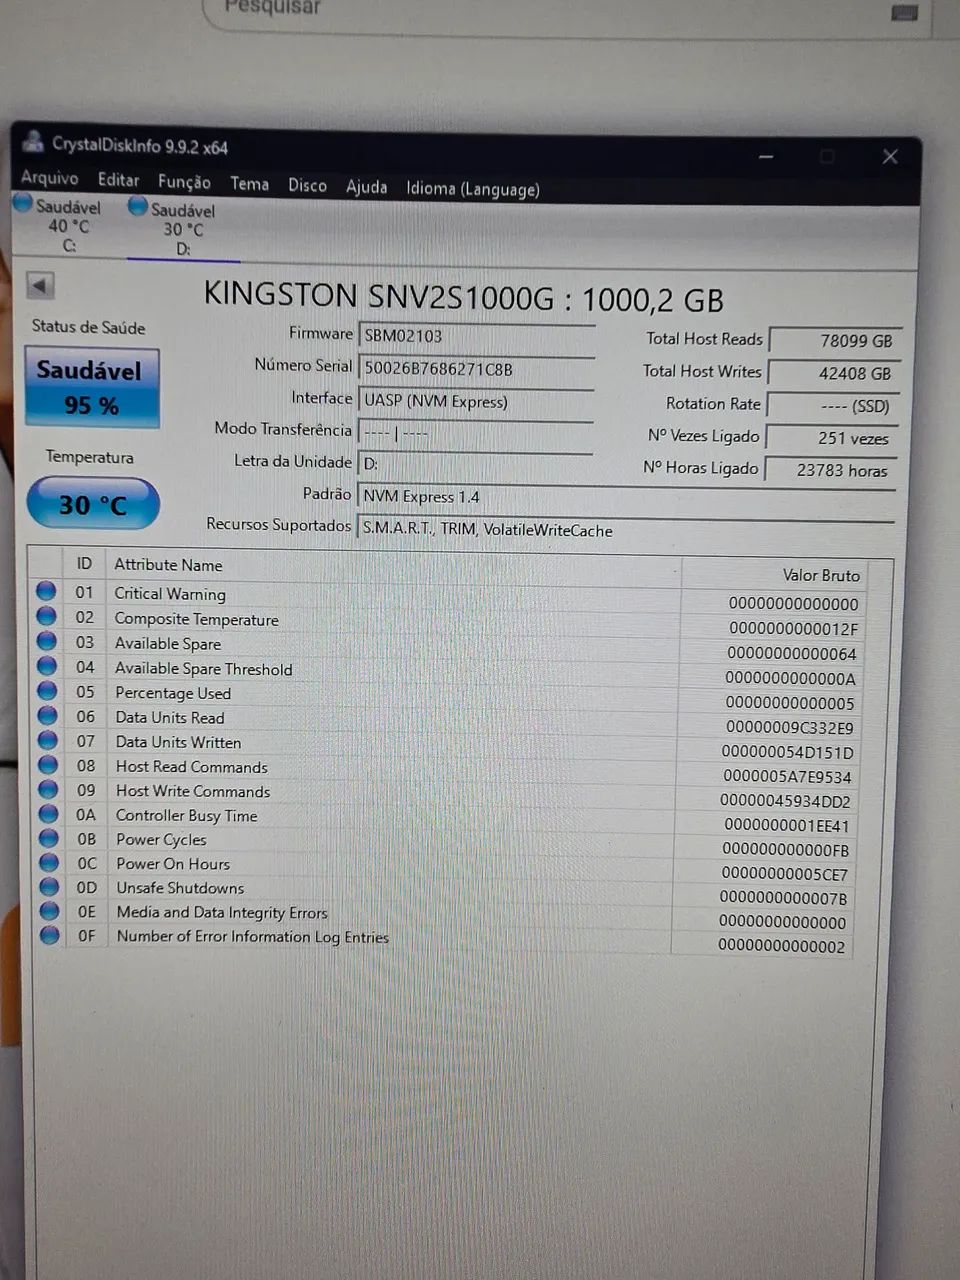Click blue status circle on C: drive tab
Image resolution: width=960 pixels, height=1280 pixels.
click(23, 203)
